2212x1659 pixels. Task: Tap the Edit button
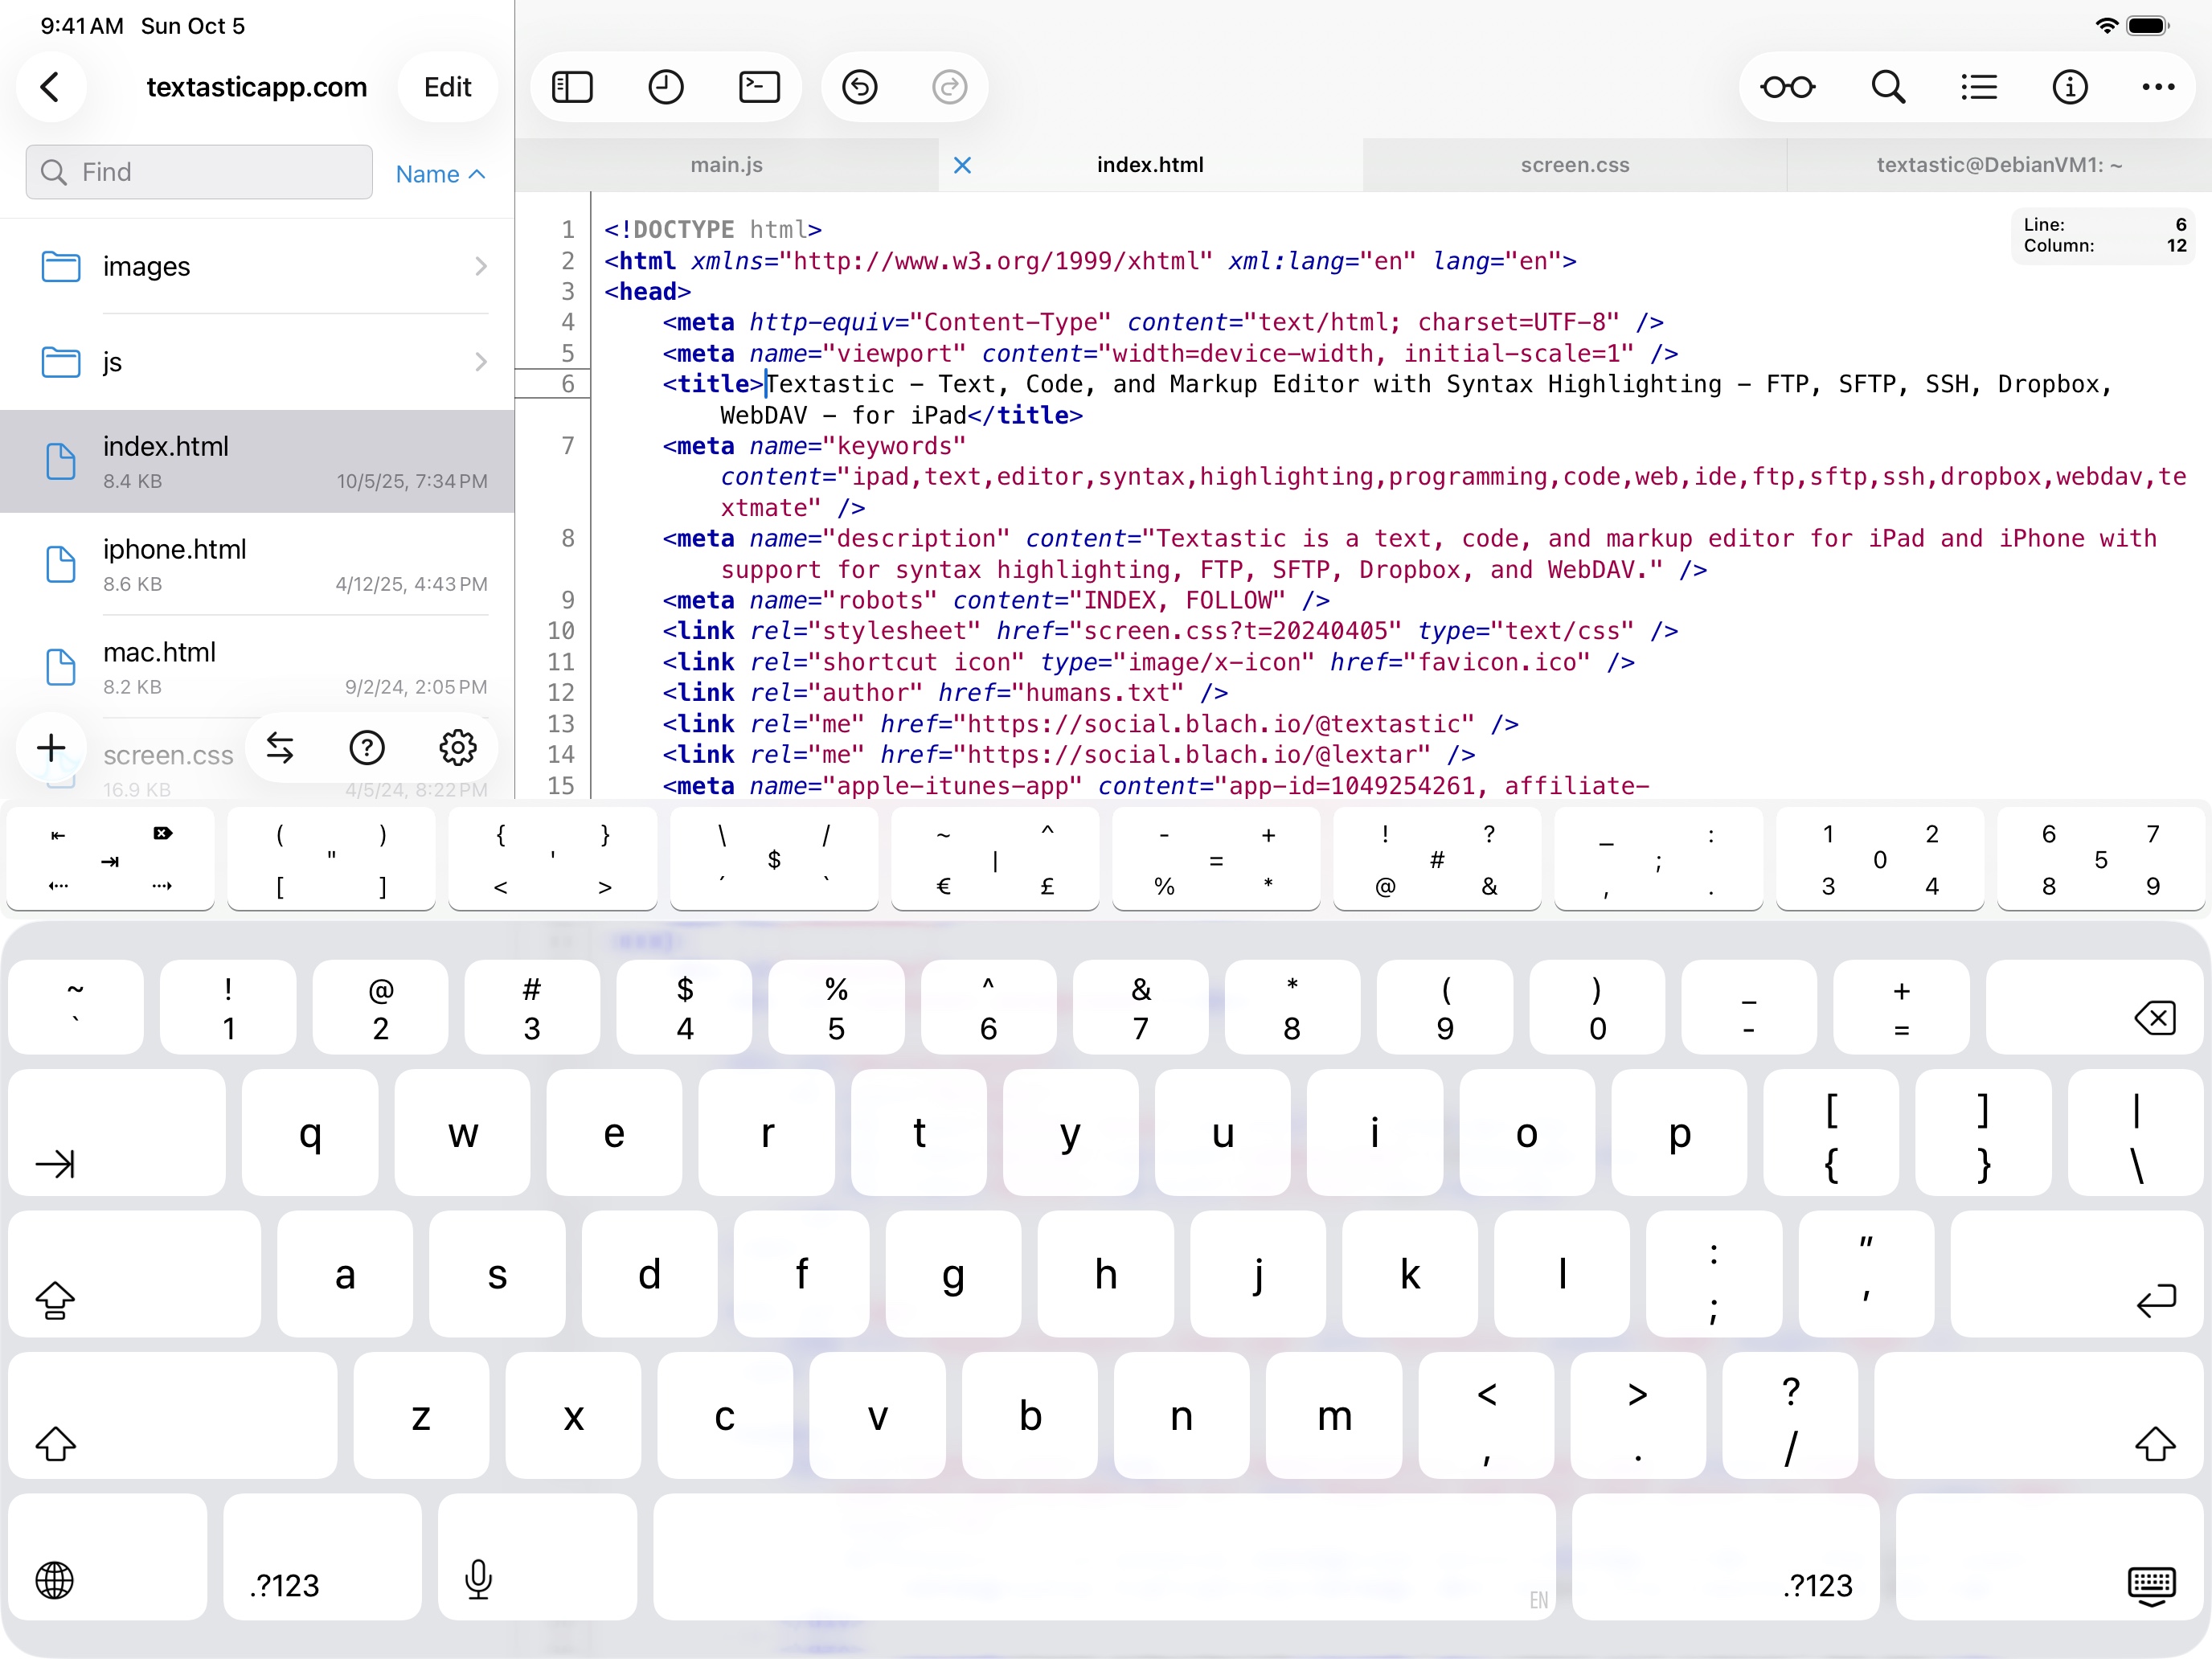(447, 87)
